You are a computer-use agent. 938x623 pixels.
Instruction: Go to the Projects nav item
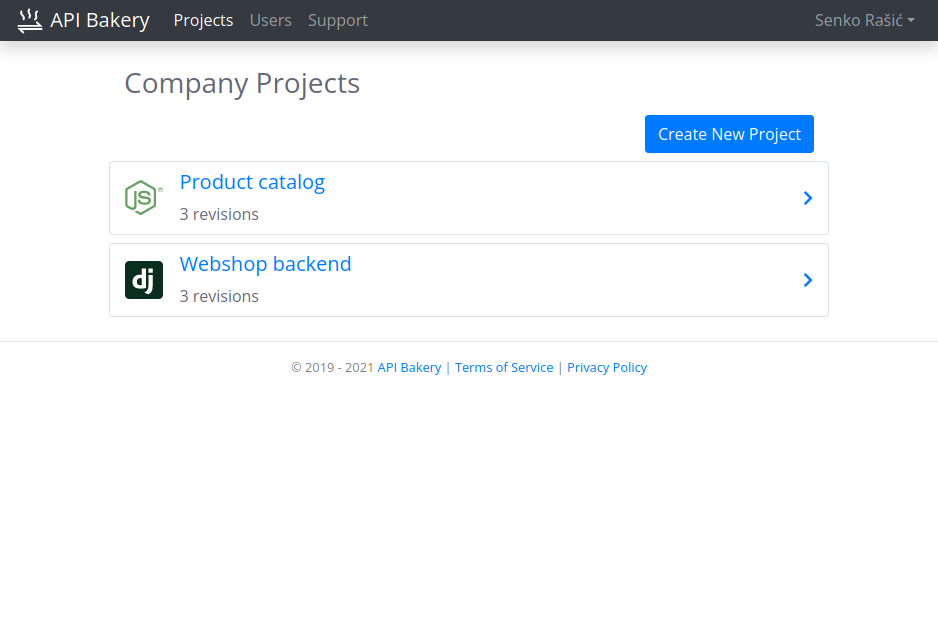pyautogui.click(x=203, y=20)
